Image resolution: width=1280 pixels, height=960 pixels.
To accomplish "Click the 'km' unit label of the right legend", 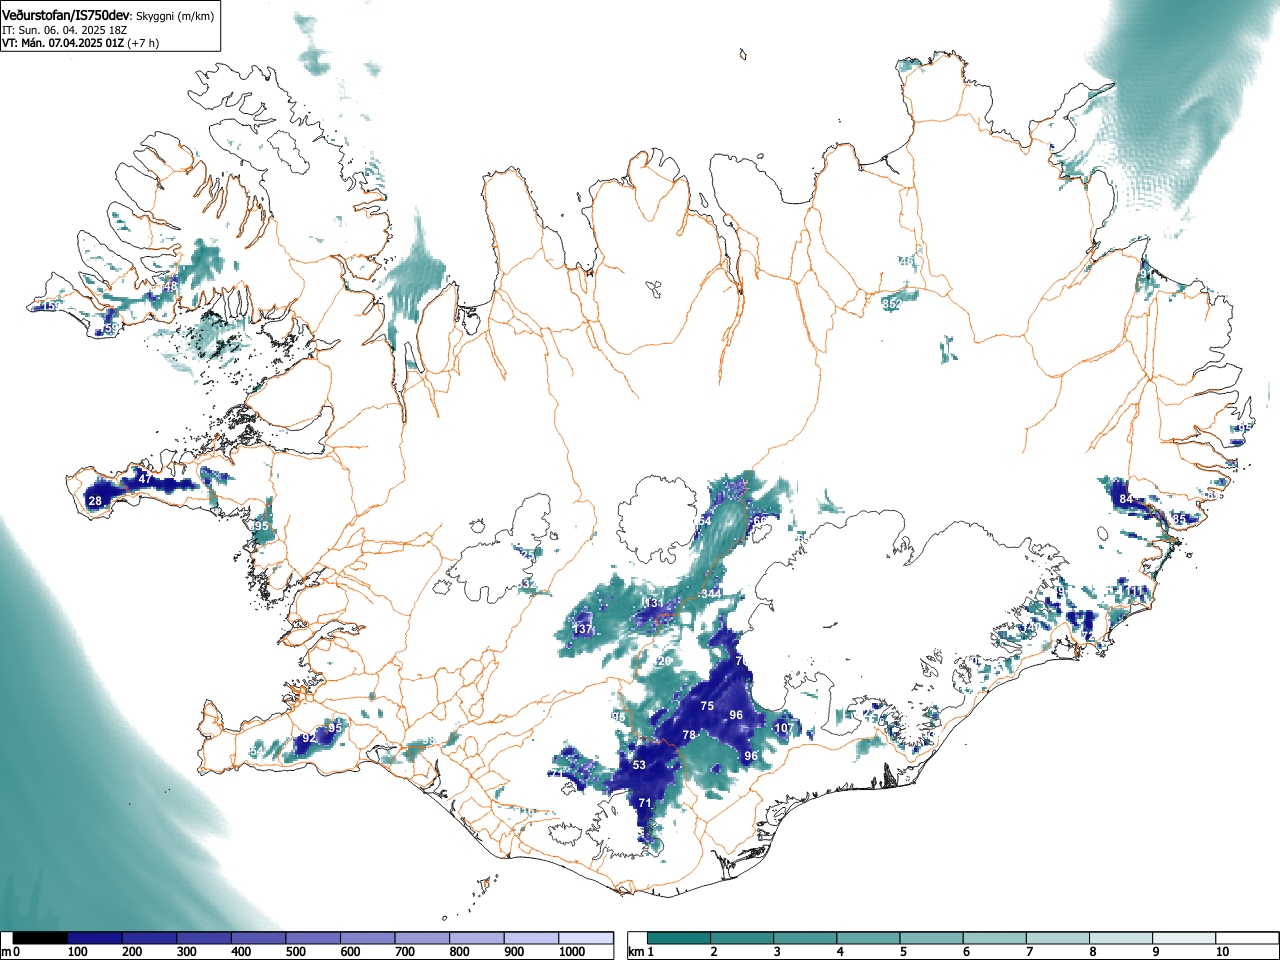I will pyautogui.click(x=636, y=952).
